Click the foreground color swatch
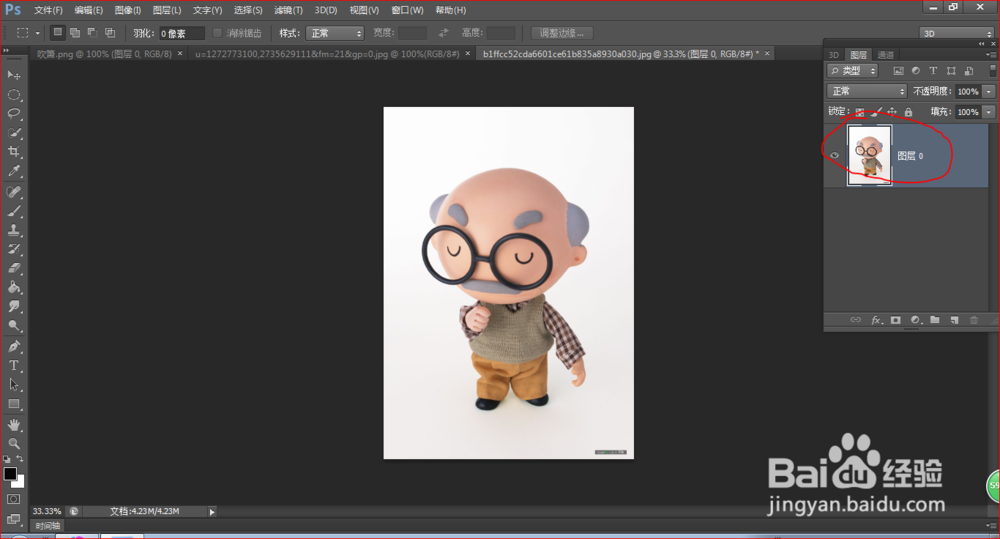The image size is (1000, 539). [x=10, y=474]
